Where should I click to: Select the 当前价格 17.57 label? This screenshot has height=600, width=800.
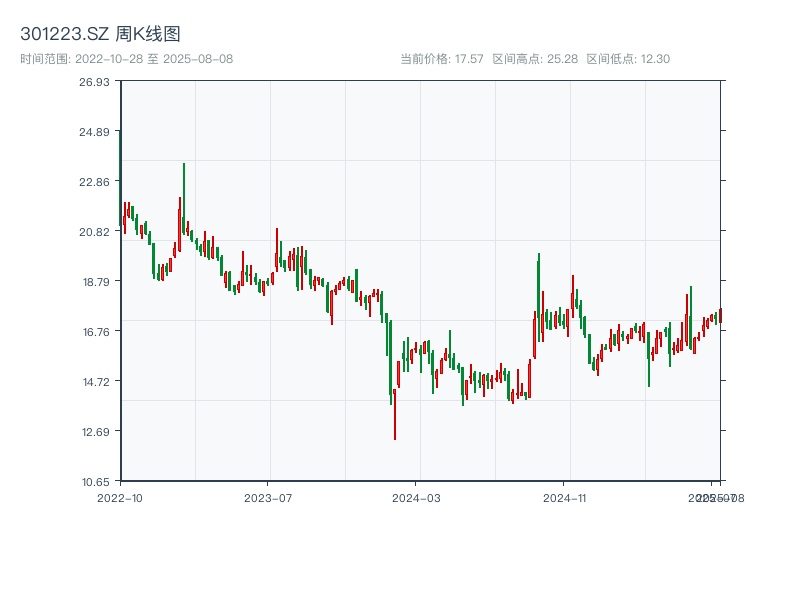(x=441, y=59)
